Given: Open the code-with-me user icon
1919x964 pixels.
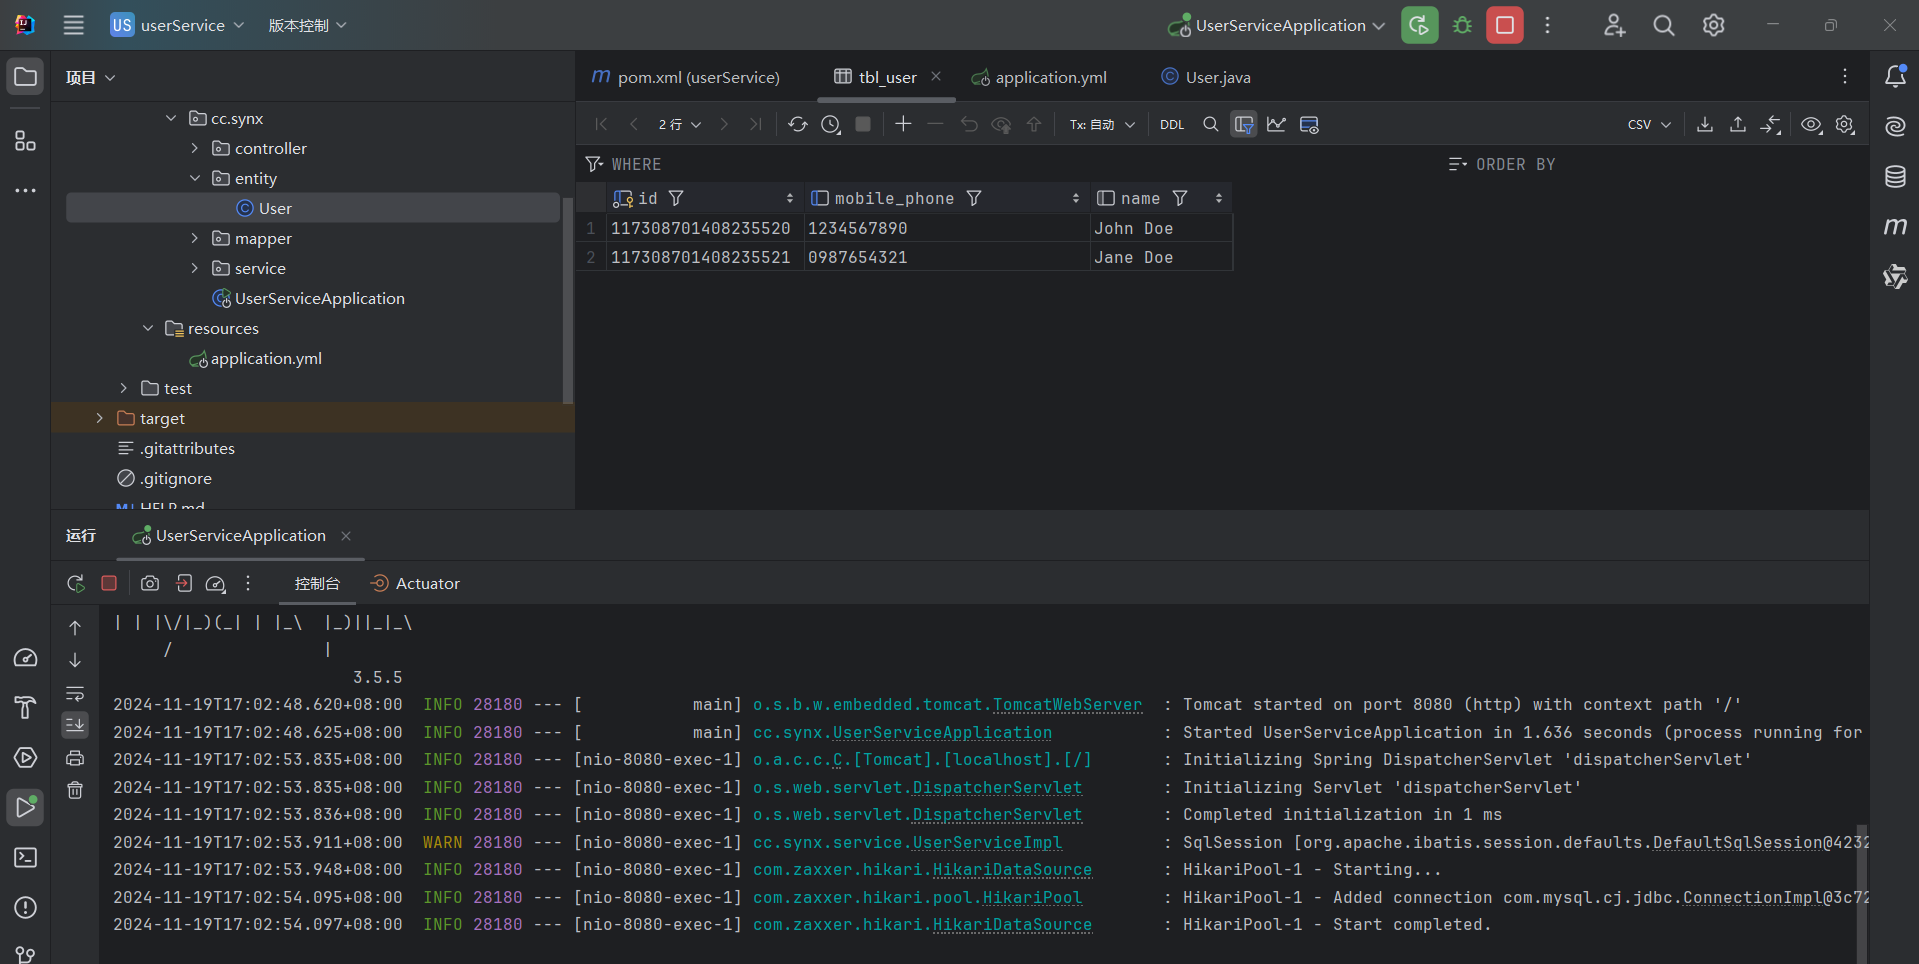Looking at the screenshot, I should 1614,25.
